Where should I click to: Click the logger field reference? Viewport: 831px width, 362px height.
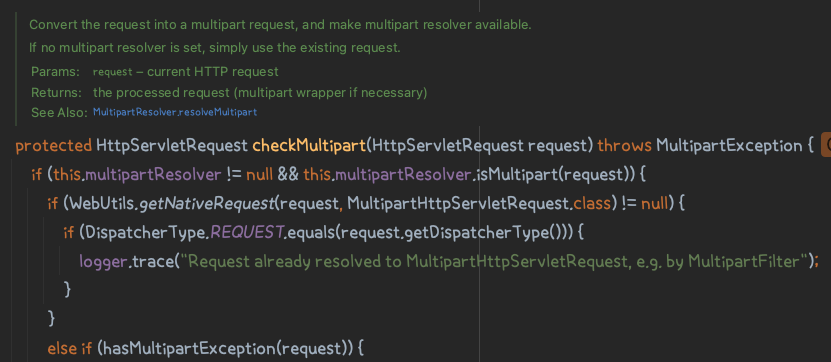[103, 261]
